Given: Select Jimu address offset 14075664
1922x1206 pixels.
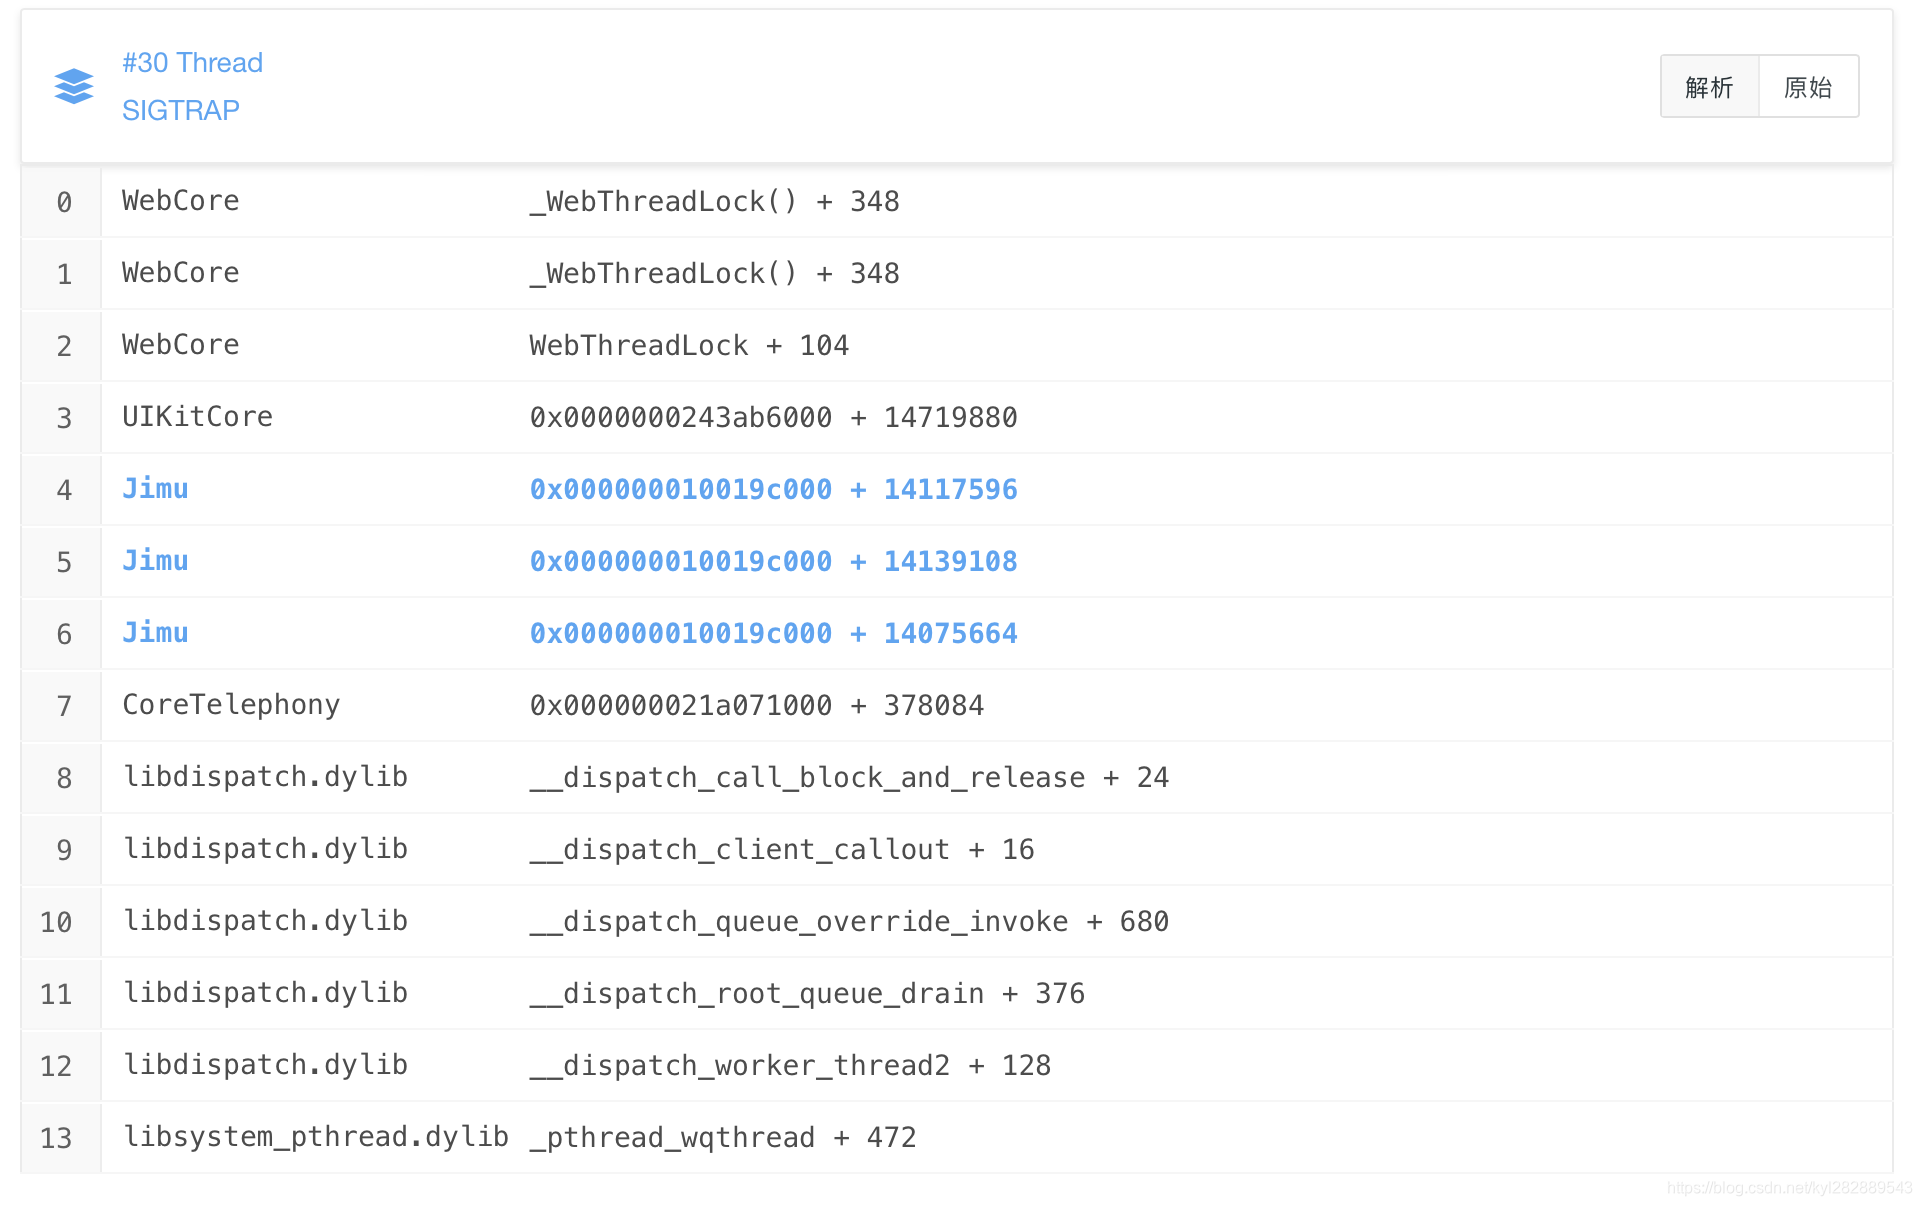Looking at the screenshot, I should coord(773,633).
